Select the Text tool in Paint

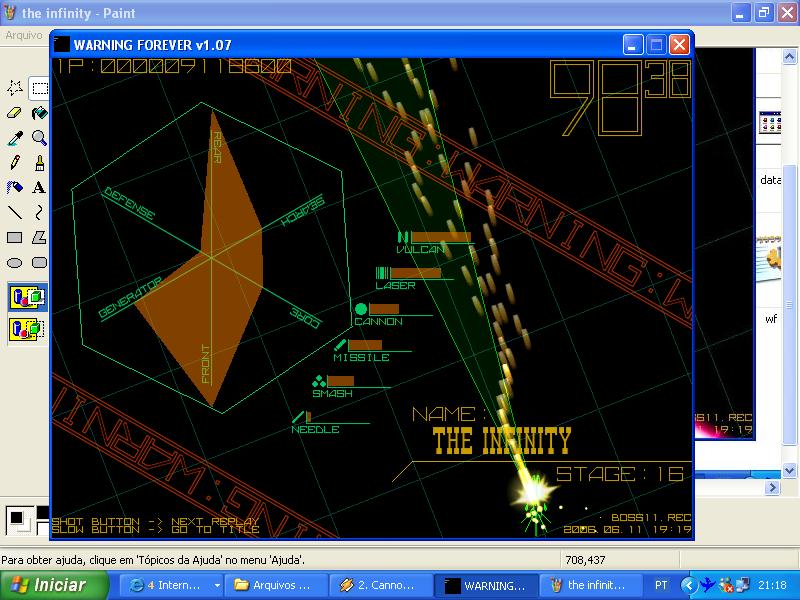[x=39, y=187]
